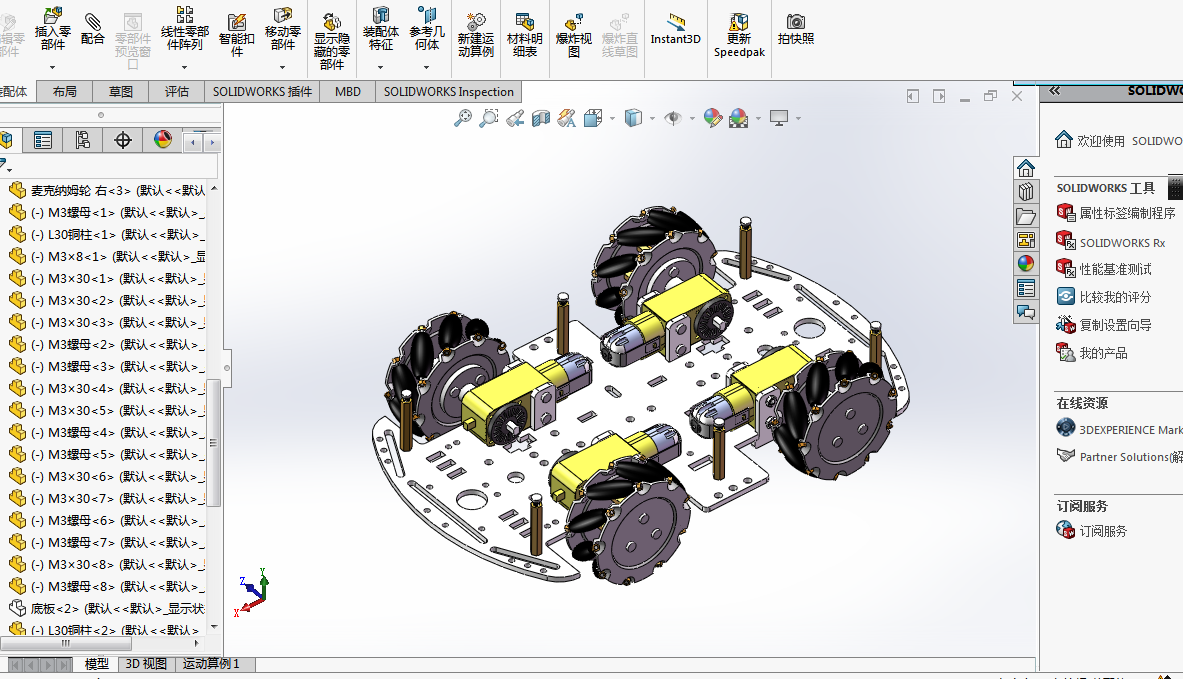
Task: Select tree item 底板<2>
Action: click(x=106, y=608)
